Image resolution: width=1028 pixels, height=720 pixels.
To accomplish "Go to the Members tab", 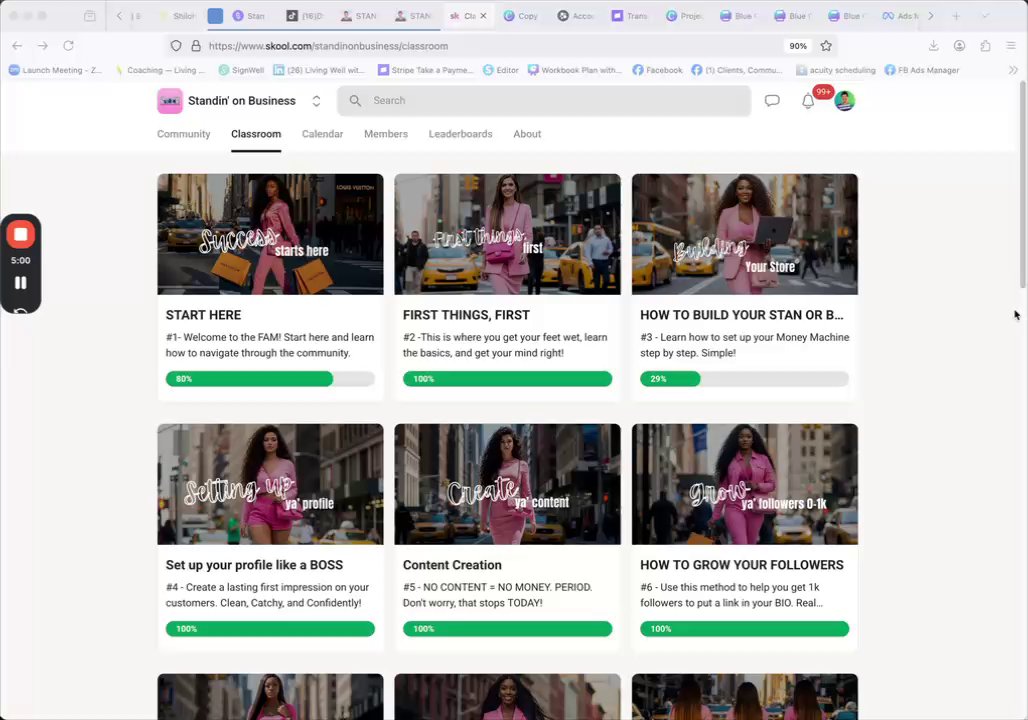I will coord(386,134).
